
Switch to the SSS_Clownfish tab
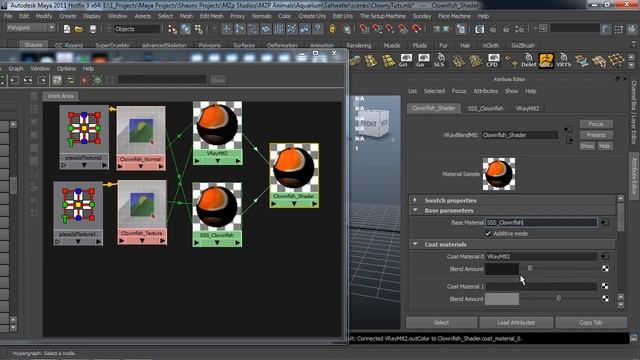[x=485, y=108]
